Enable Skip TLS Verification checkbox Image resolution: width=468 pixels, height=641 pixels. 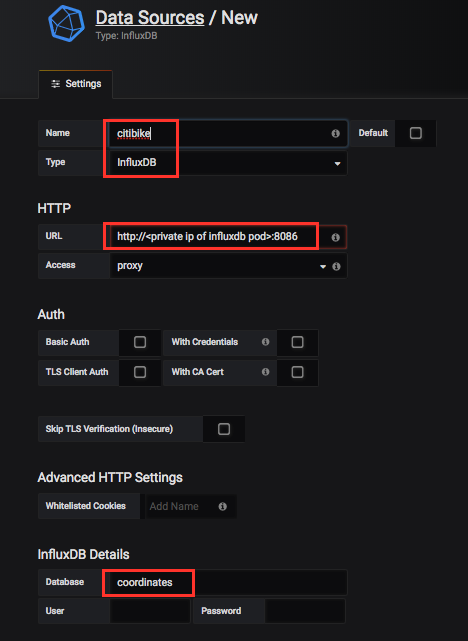[x=224, y=429]
